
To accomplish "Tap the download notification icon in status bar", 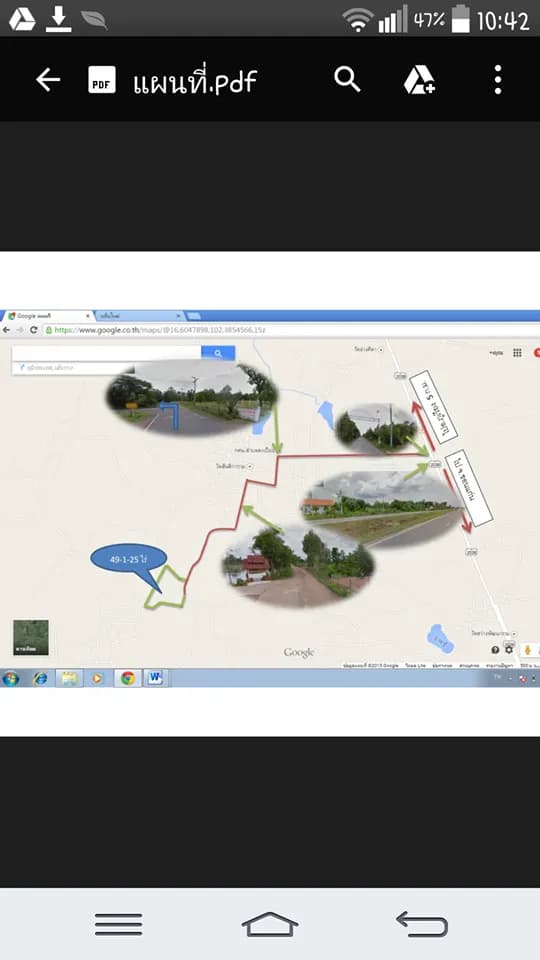I will (59, 19).
